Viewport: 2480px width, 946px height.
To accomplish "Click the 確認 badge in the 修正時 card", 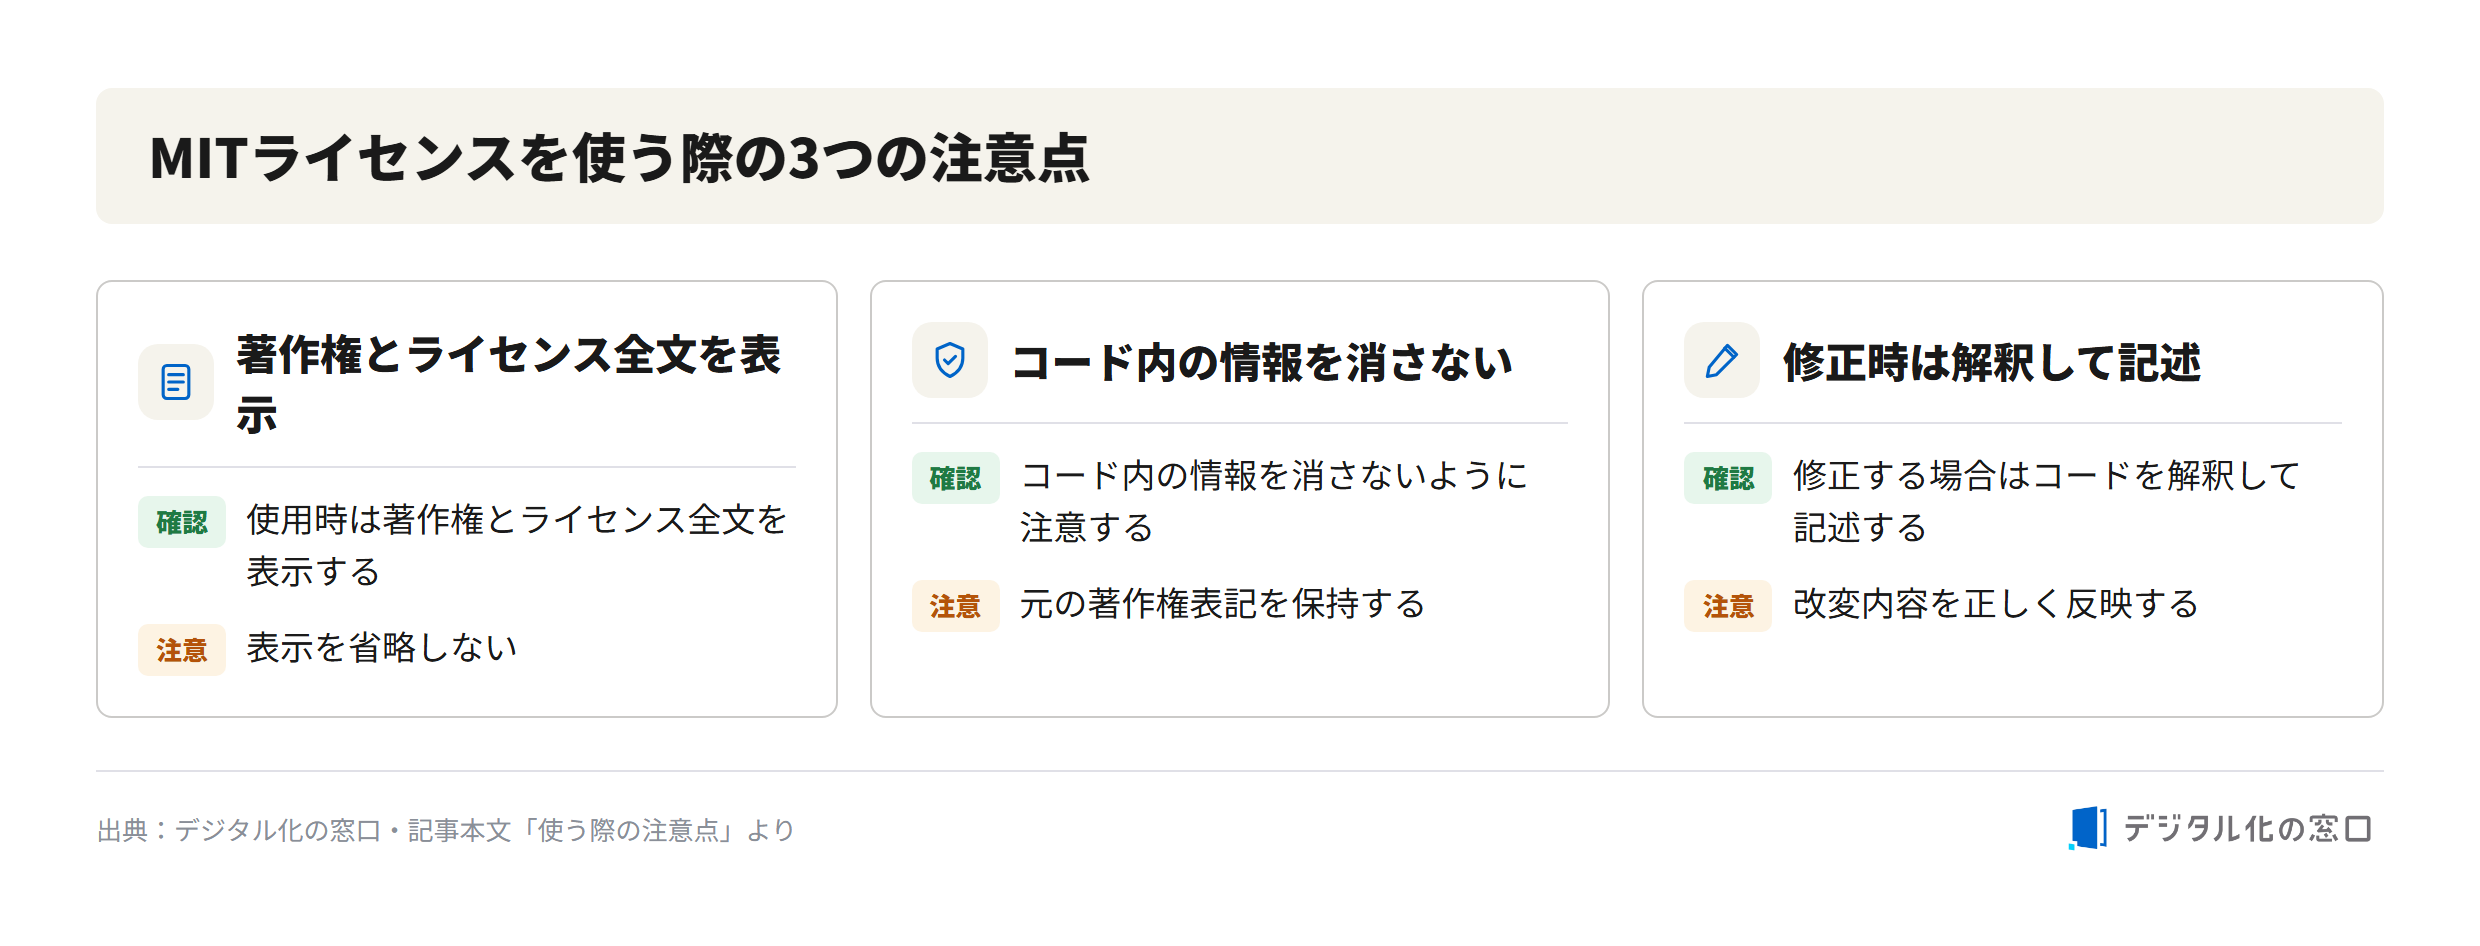I will pos(1728,478).
